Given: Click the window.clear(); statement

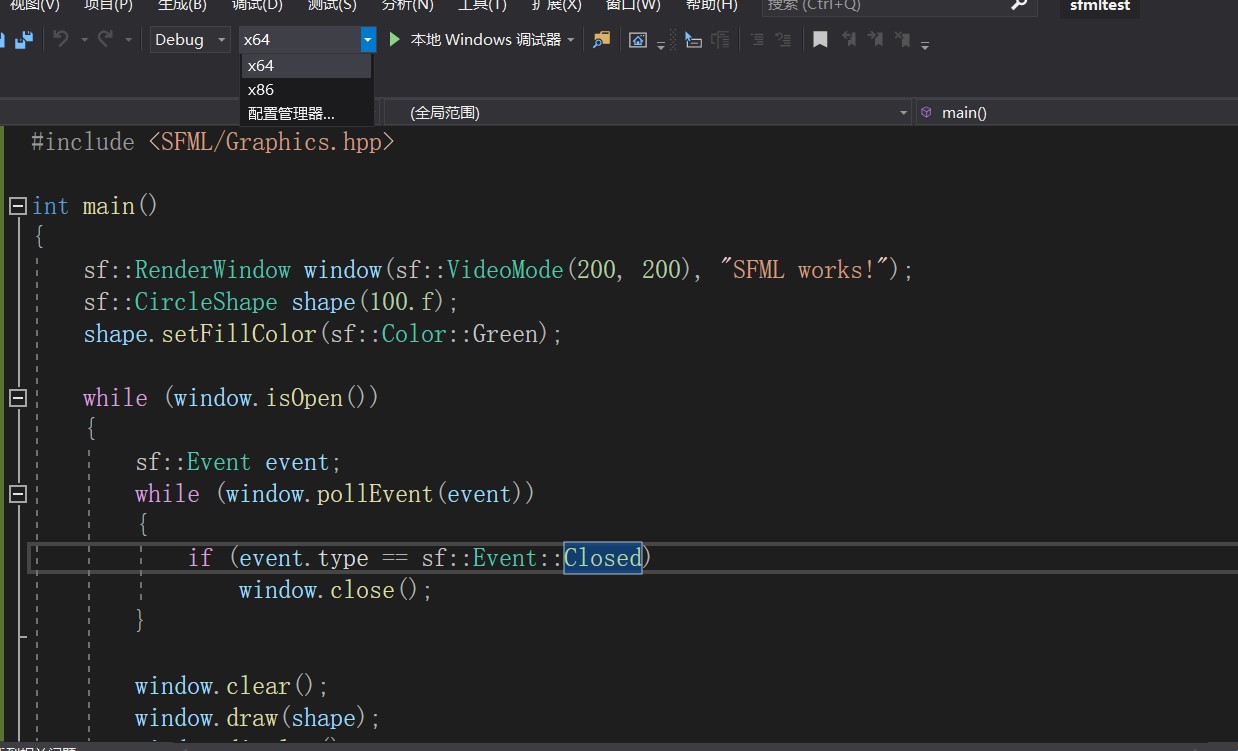Looking at the screenshot, I should [x=232, y=686].
